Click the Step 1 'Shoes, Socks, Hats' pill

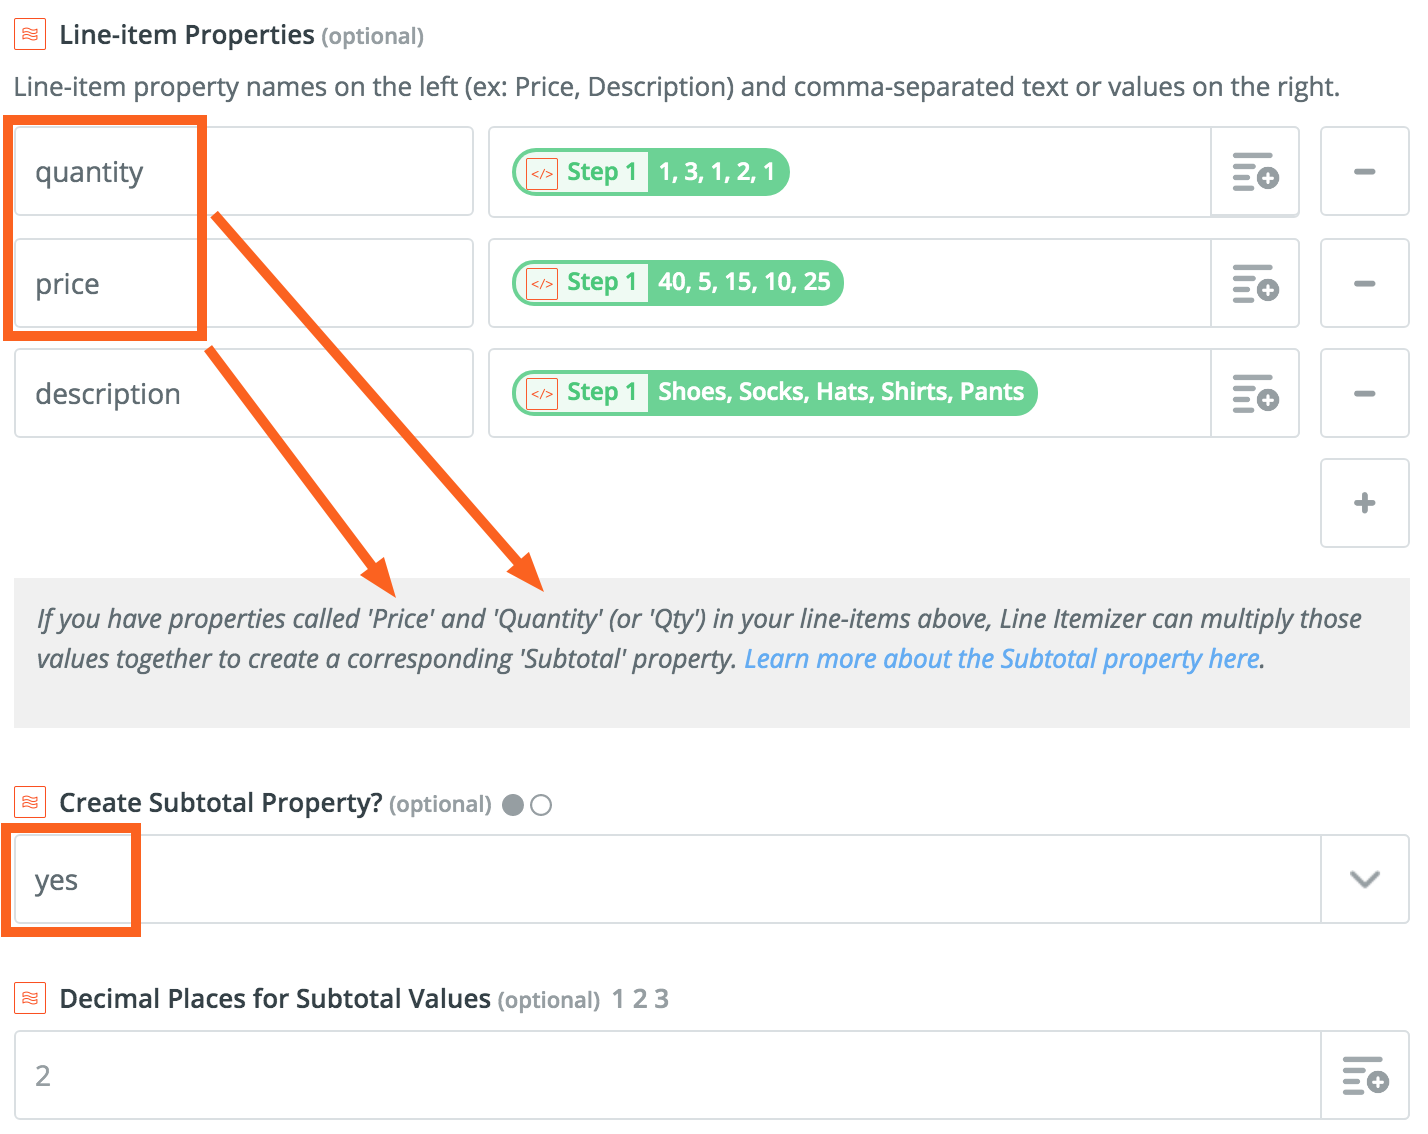click(775, 393)
